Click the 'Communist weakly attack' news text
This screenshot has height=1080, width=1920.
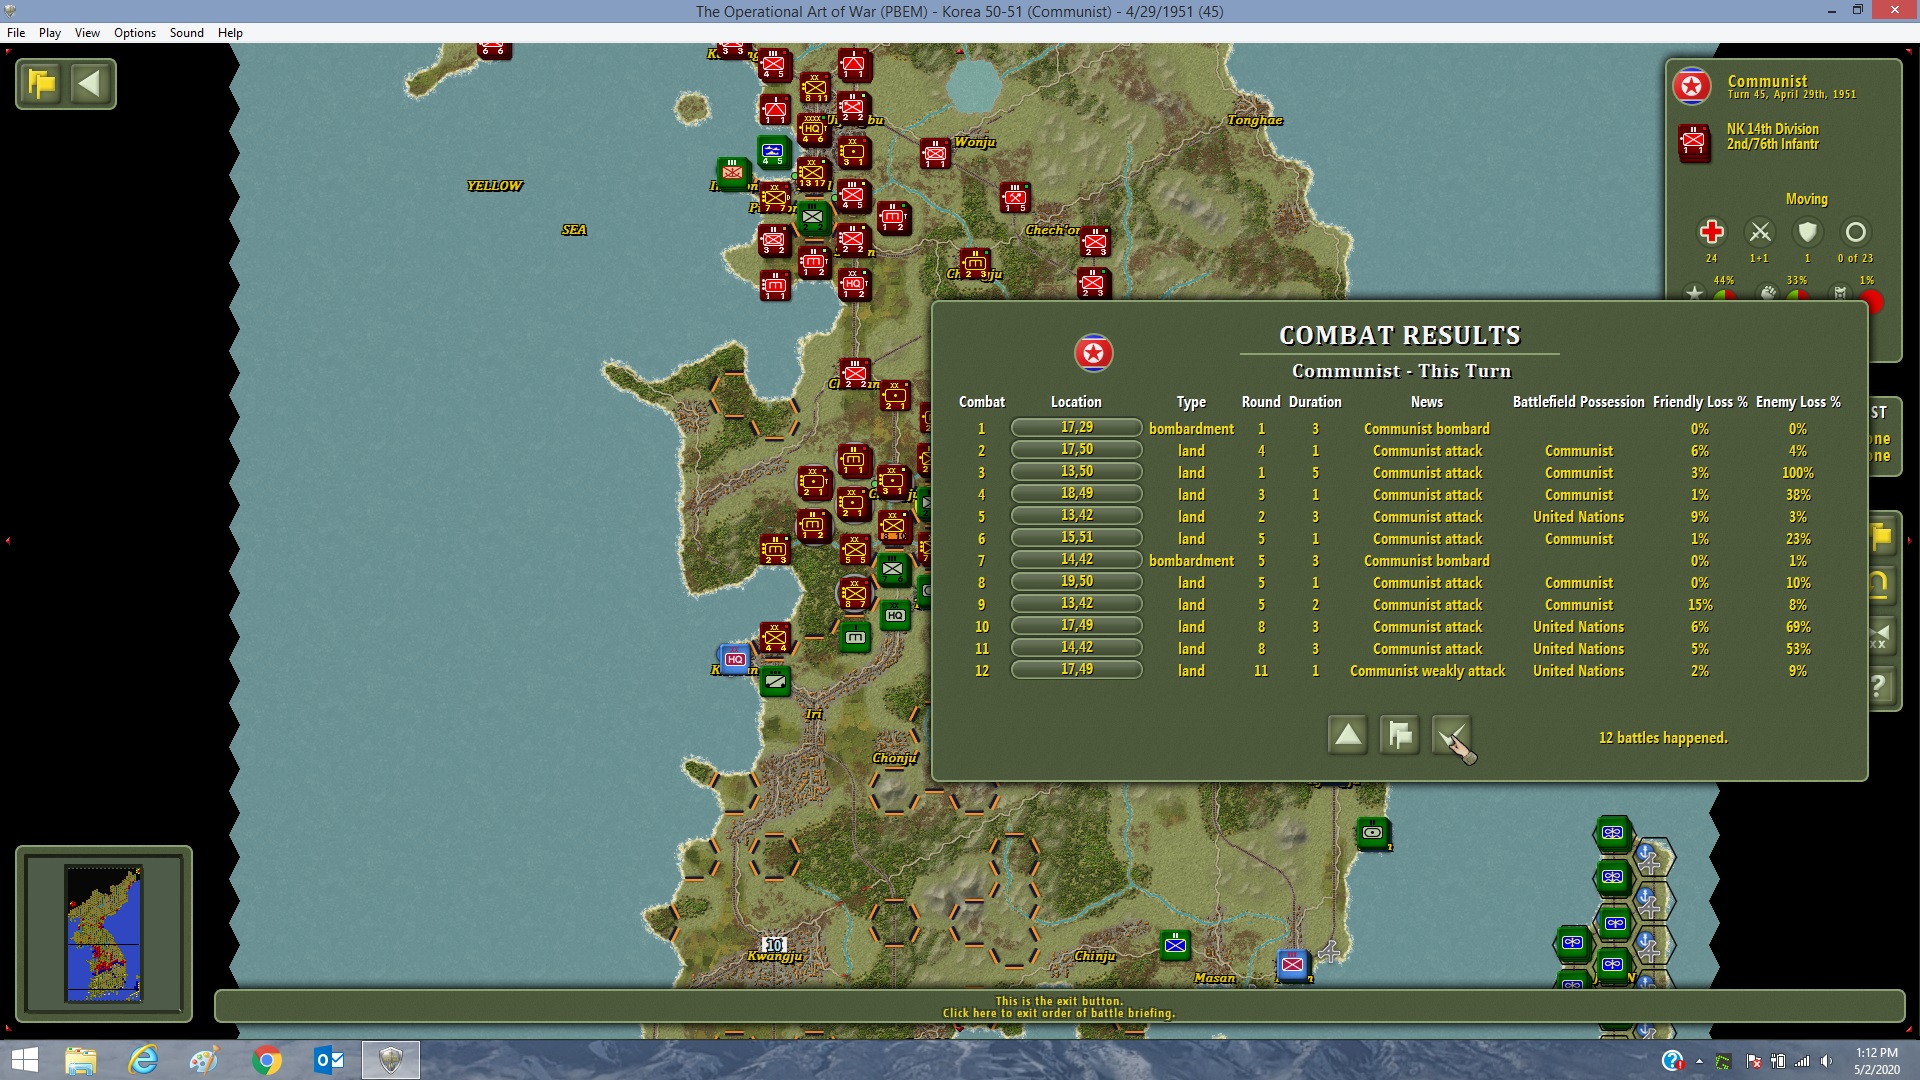1427,671
